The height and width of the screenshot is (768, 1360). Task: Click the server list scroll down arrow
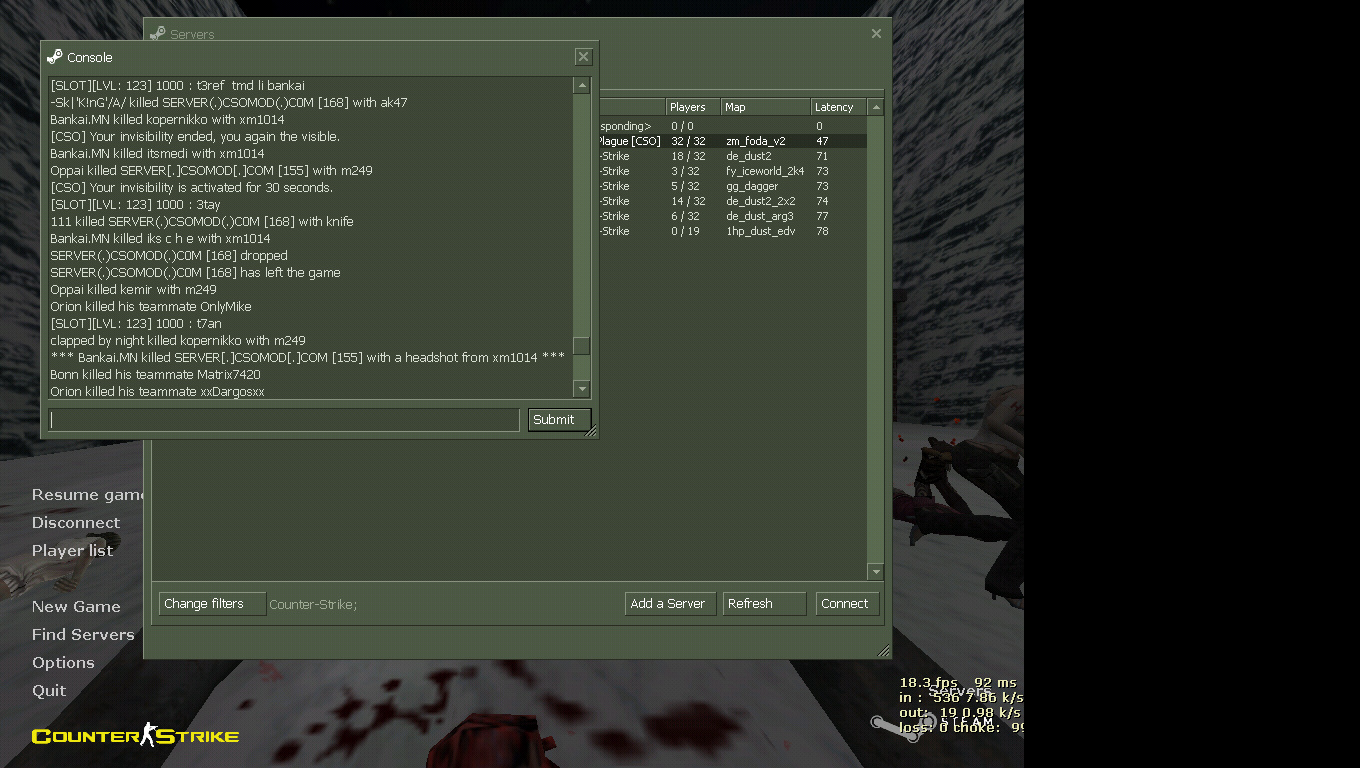pyautogui.click(x=876, y=572)
